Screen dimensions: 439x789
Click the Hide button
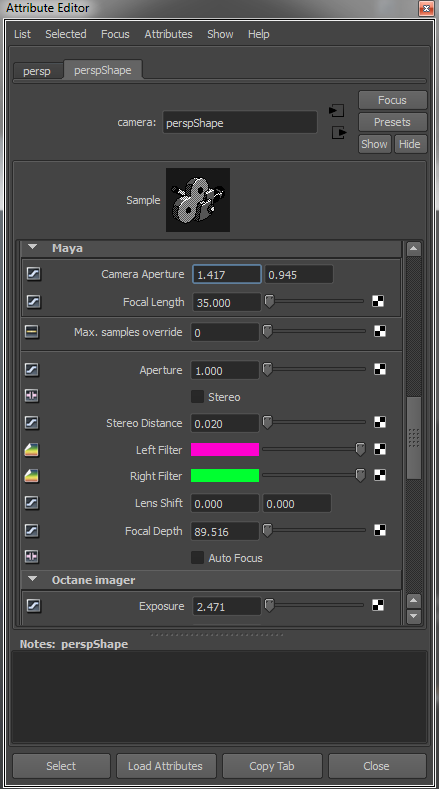pyautogui.click(x=410, y=144)
